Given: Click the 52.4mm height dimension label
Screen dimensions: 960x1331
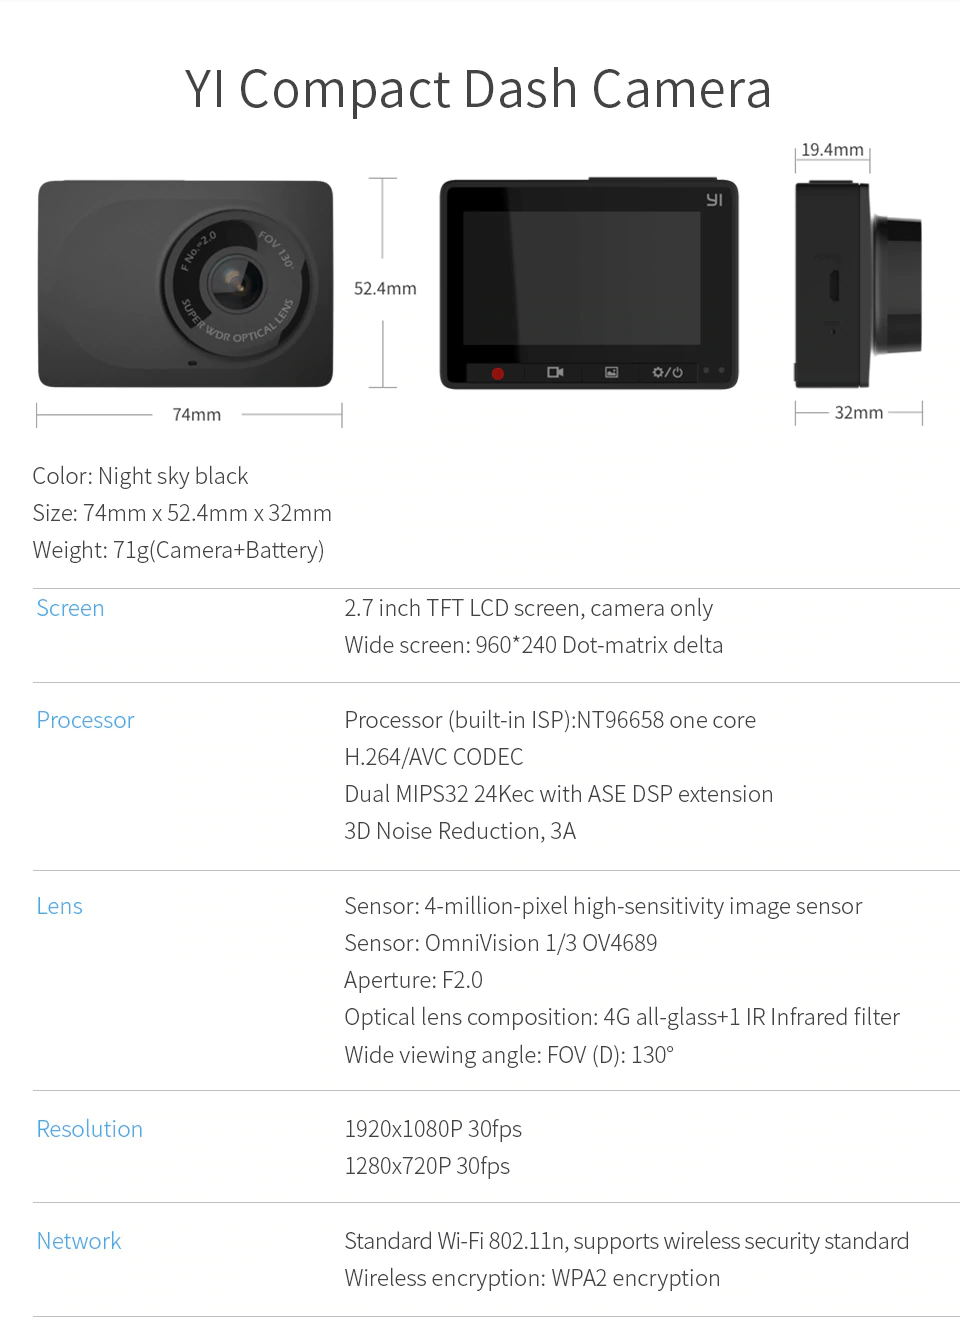Looking at the screenshot, I should 385,288.
